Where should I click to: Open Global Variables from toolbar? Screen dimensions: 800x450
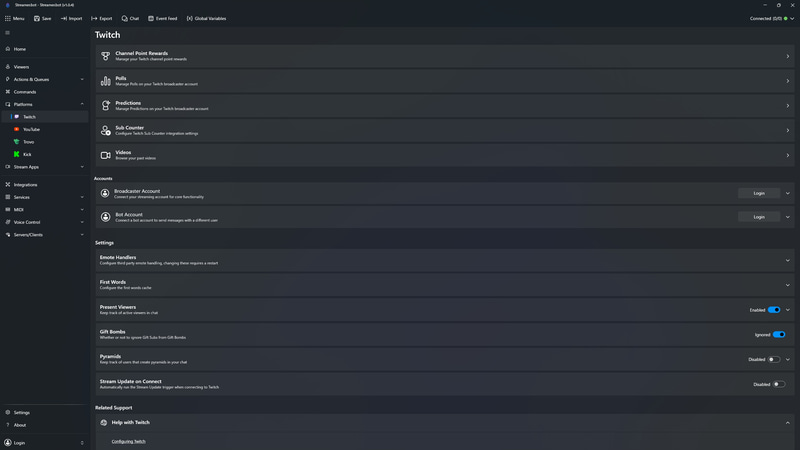[206, 18]
